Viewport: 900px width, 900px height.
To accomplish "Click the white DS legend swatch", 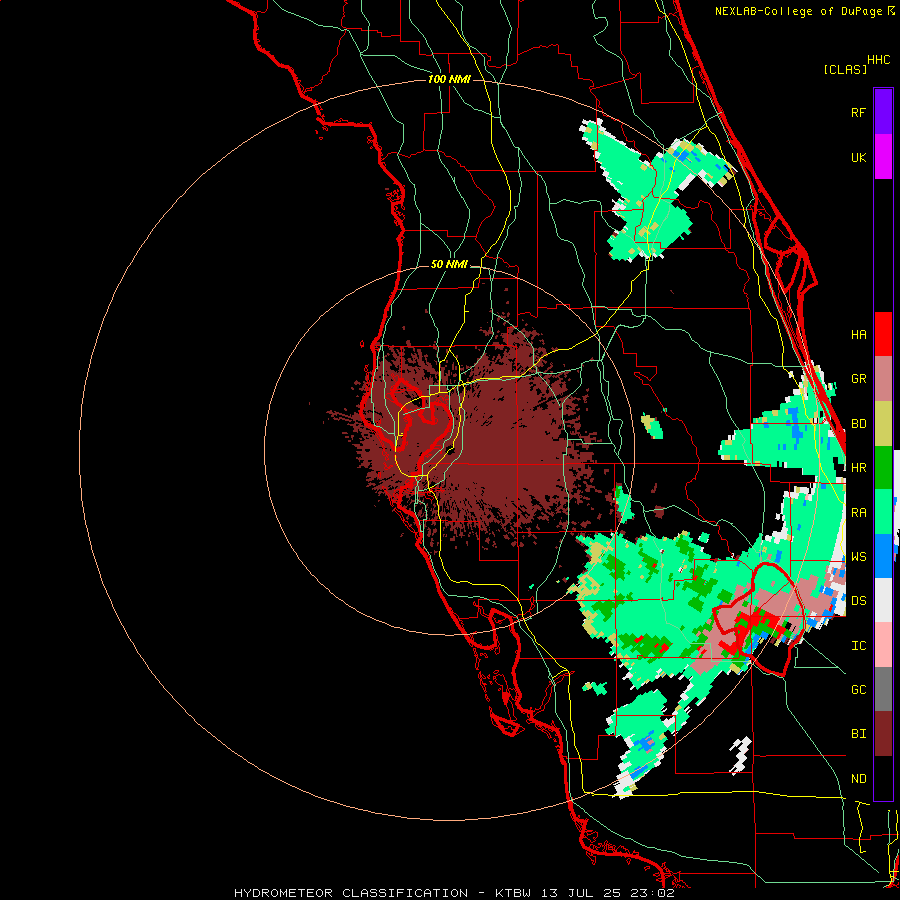I will tap(883, 600).
